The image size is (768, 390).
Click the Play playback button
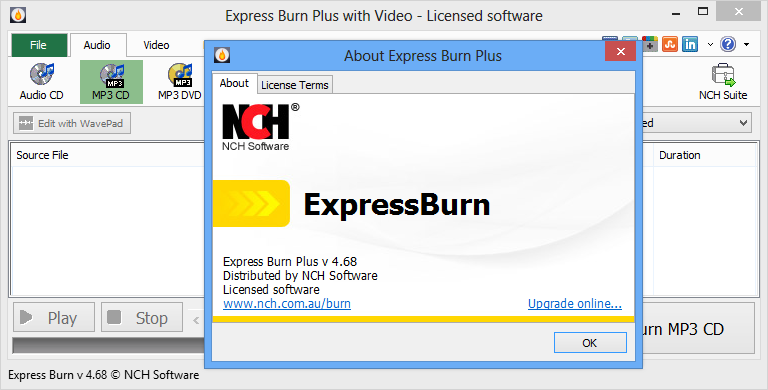53,317
